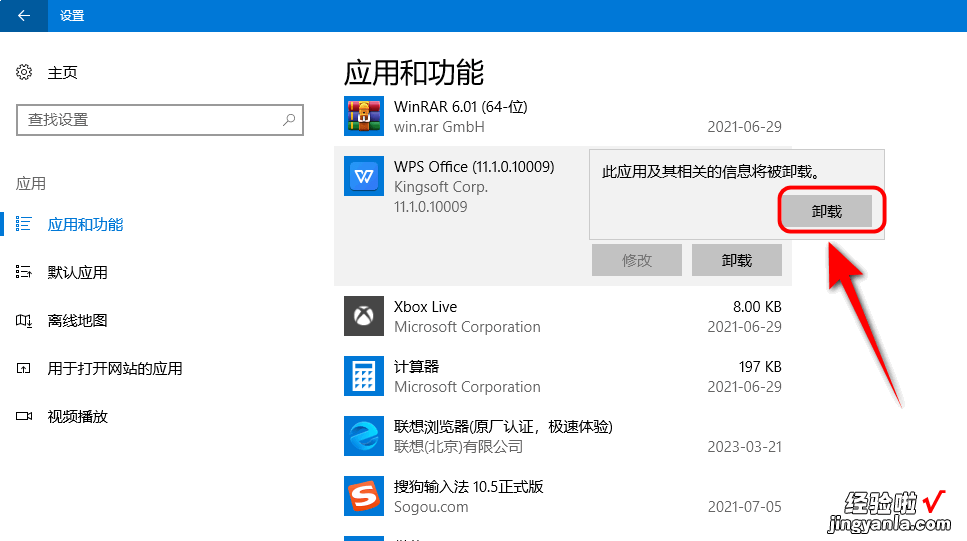Click the 197 KB size value
The image size is (967, 541).
(x=760, y=367)
